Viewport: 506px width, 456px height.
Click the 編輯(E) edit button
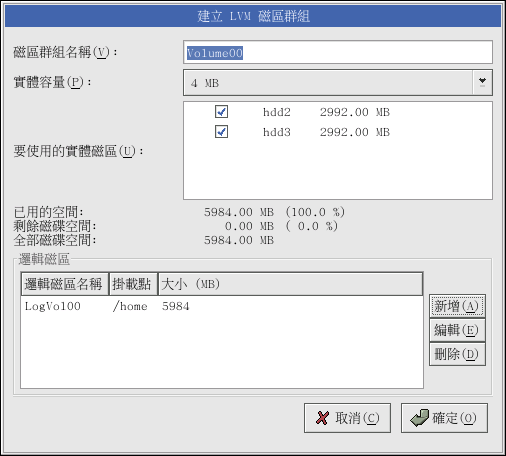tap(457, 330)
